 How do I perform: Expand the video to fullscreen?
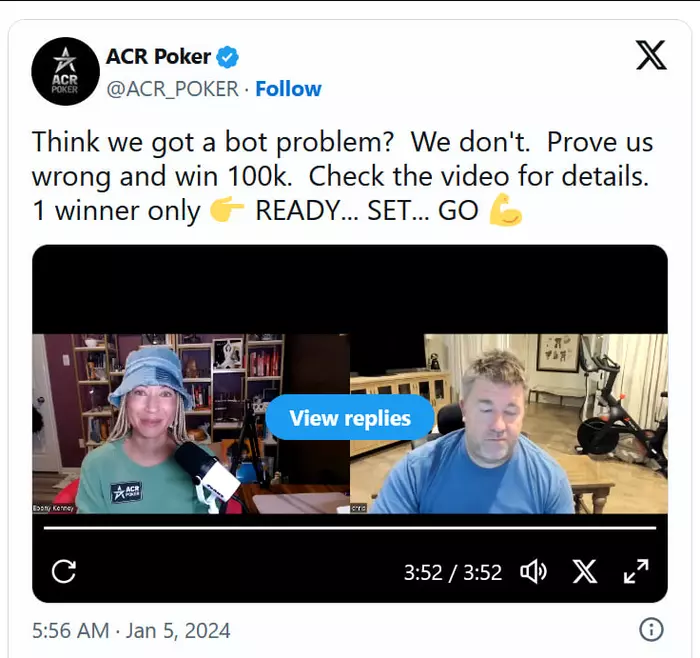[x=636, y=571]
